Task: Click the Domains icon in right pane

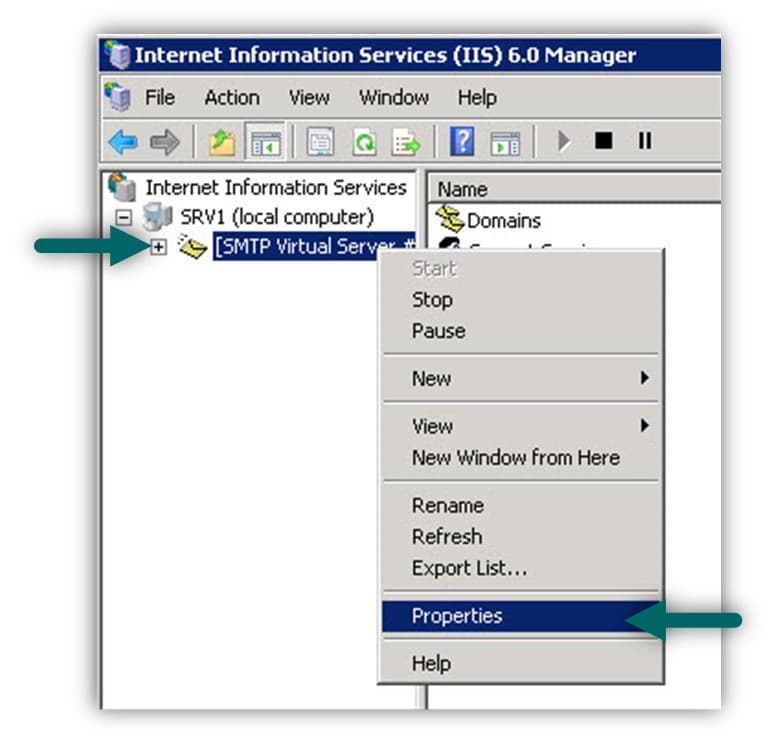Action: 450,219
